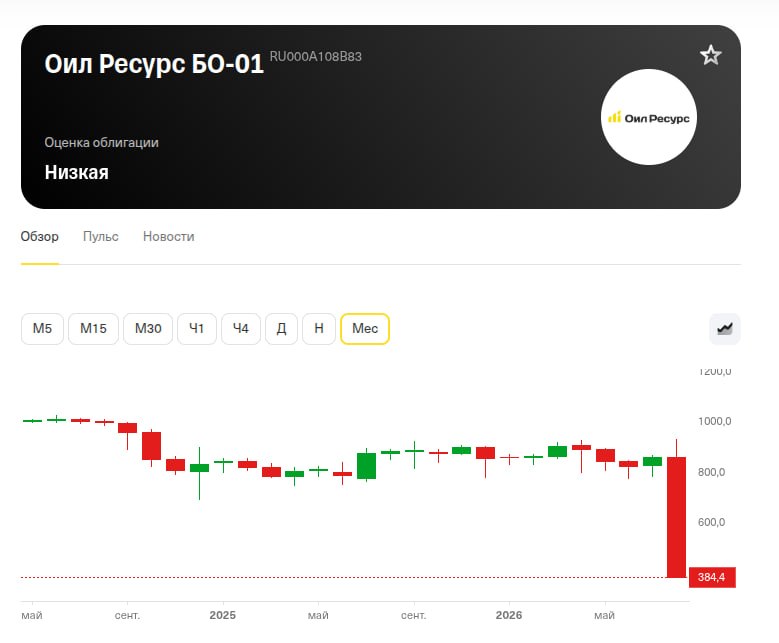Select the М15 timeframe
Screen dimensions: 779x643
[x=93, y=328]
